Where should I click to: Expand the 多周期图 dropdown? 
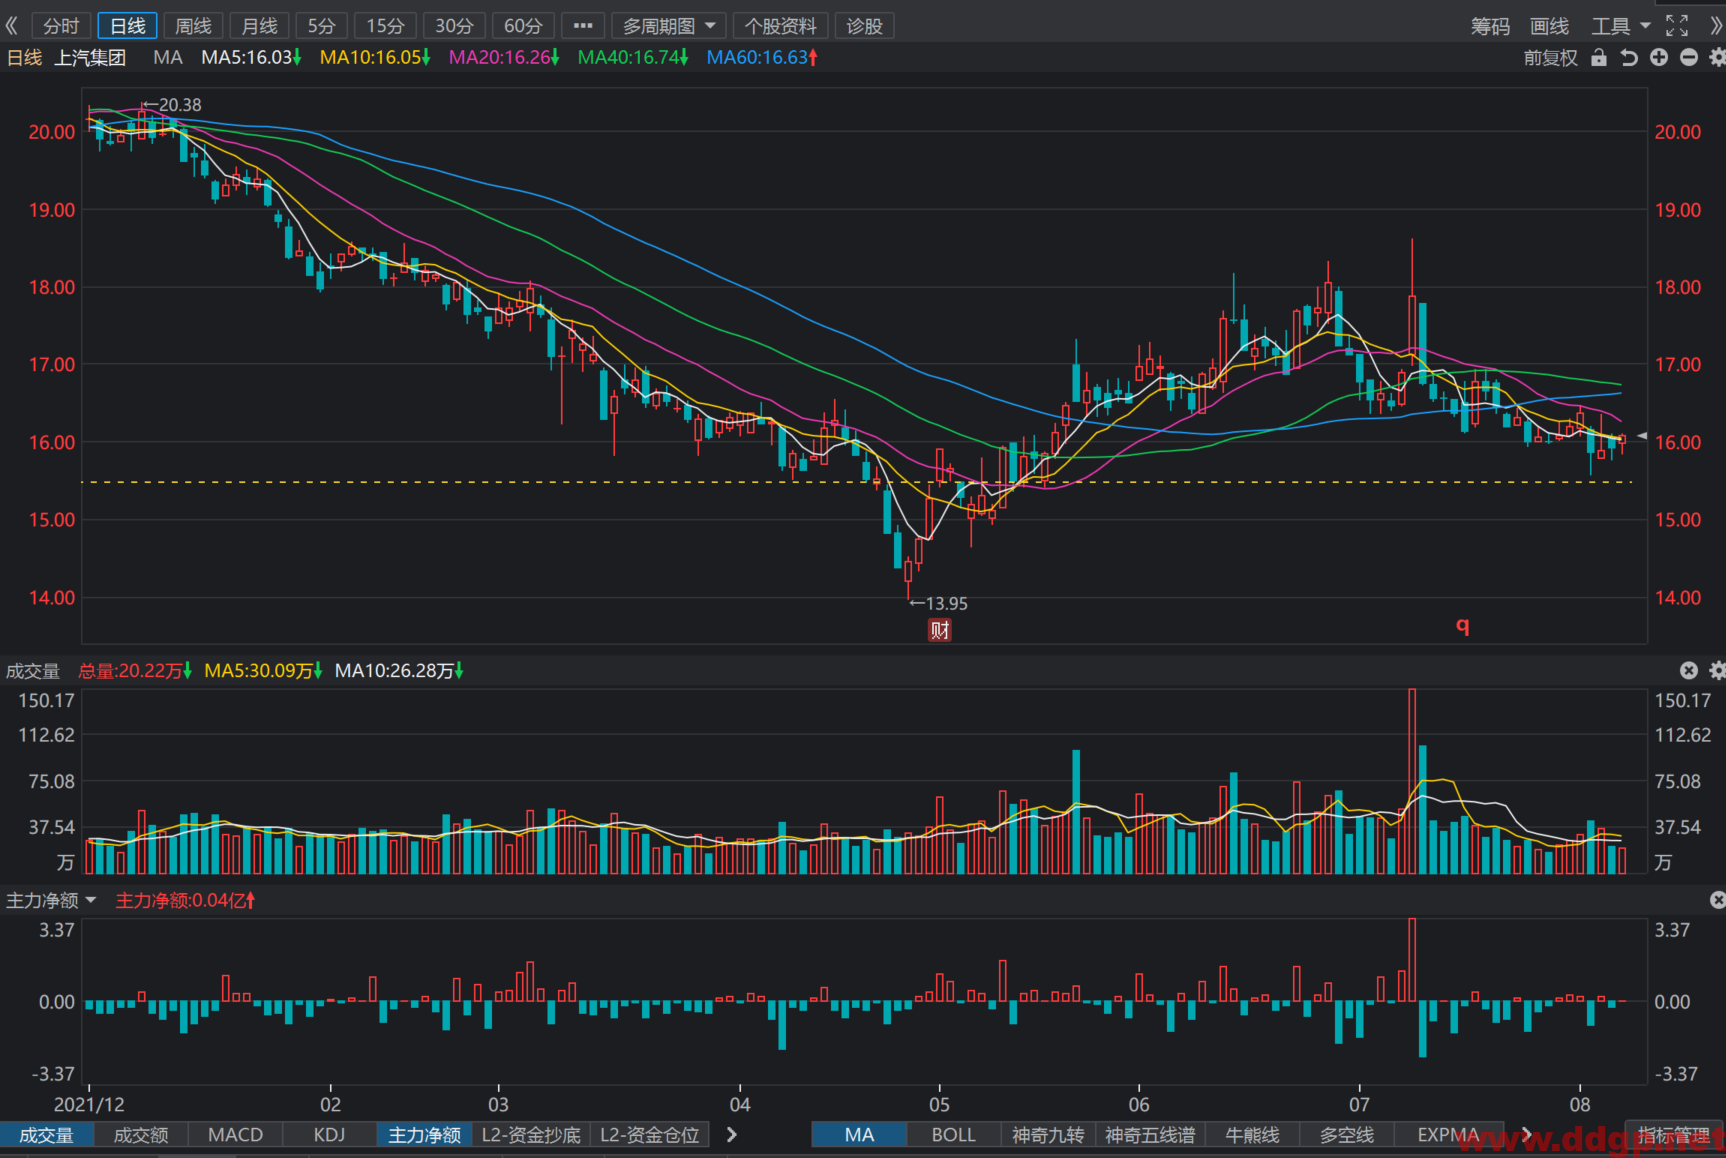tap(668, 26)
